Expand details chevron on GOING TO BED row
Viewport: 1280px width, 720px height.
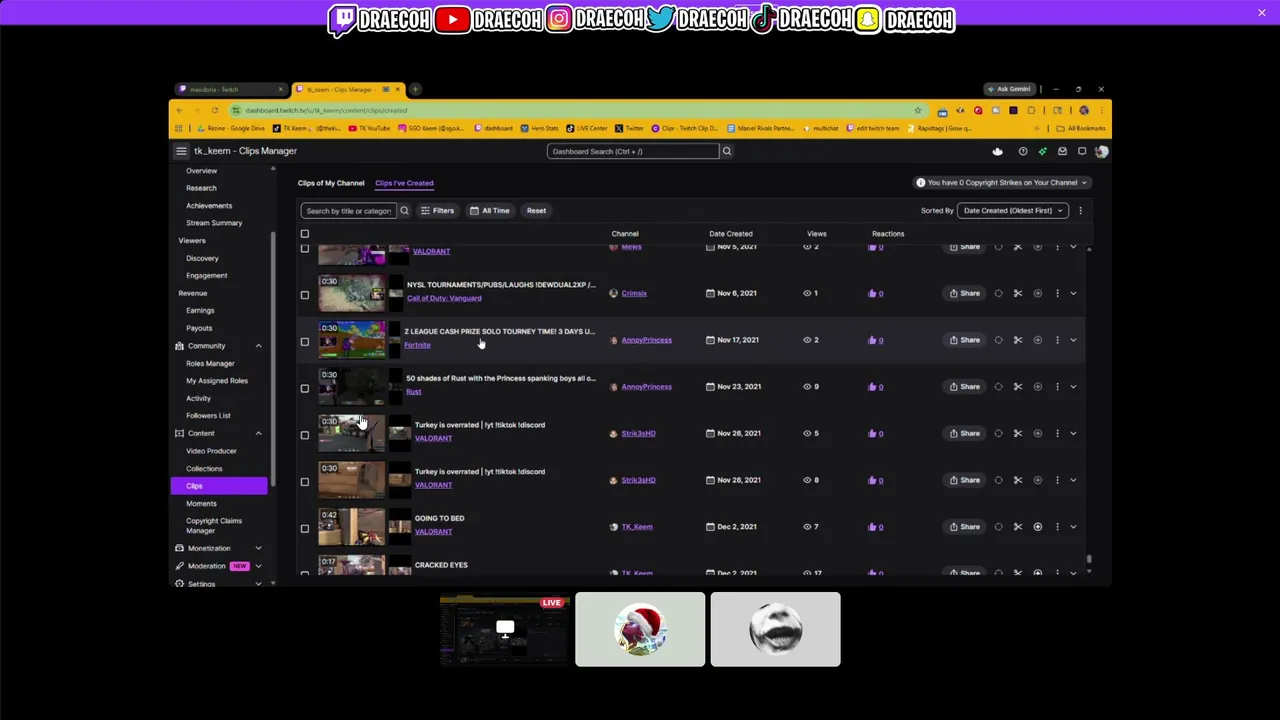point(1073,527)
